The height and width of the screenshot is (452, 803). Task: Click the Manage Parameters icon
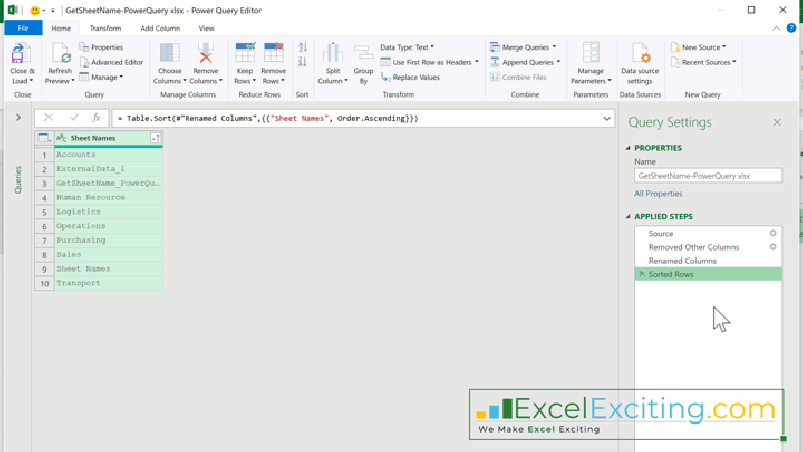[x=591, y=54]
